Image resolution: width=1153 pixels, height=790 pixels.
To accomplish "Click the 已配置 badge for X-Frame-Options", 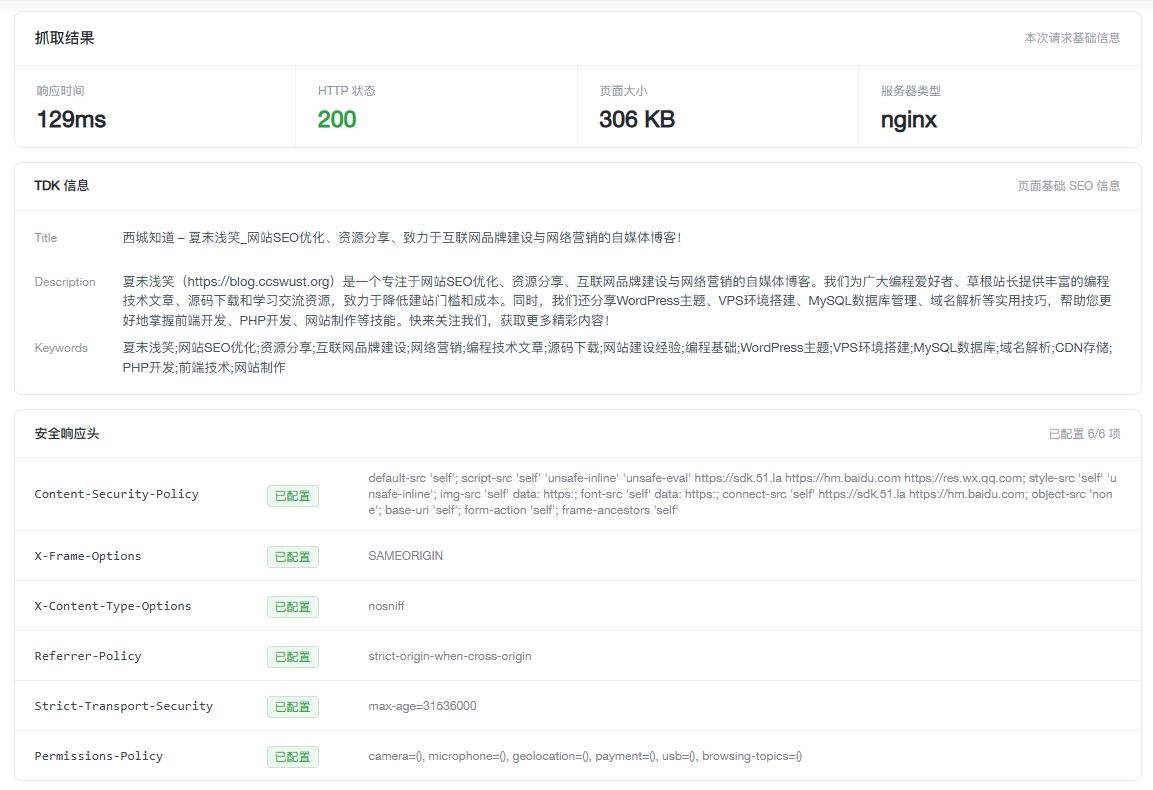I will coord(293,557).
